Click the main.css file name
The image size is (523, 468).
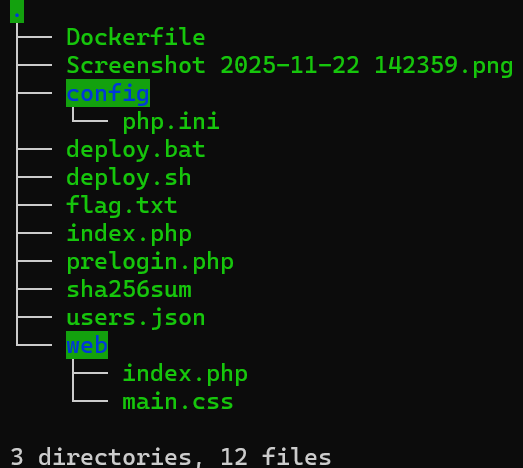[178, 402]
